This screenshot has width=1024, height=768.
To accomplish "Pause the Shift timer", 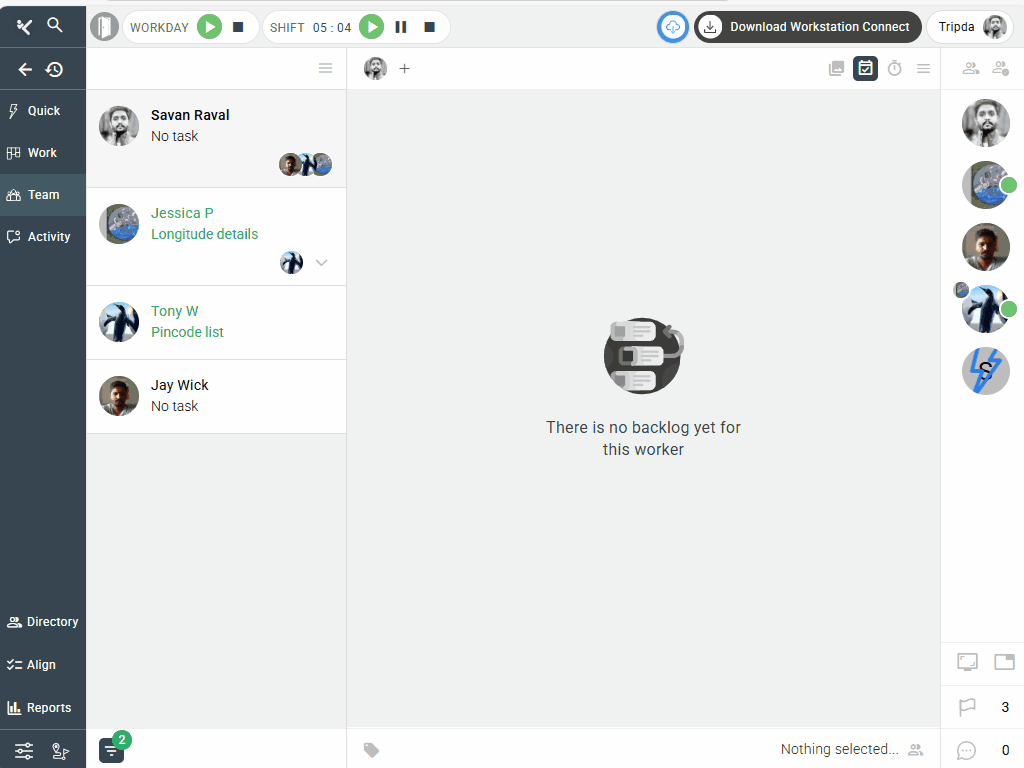I will (x=401, y=27).
